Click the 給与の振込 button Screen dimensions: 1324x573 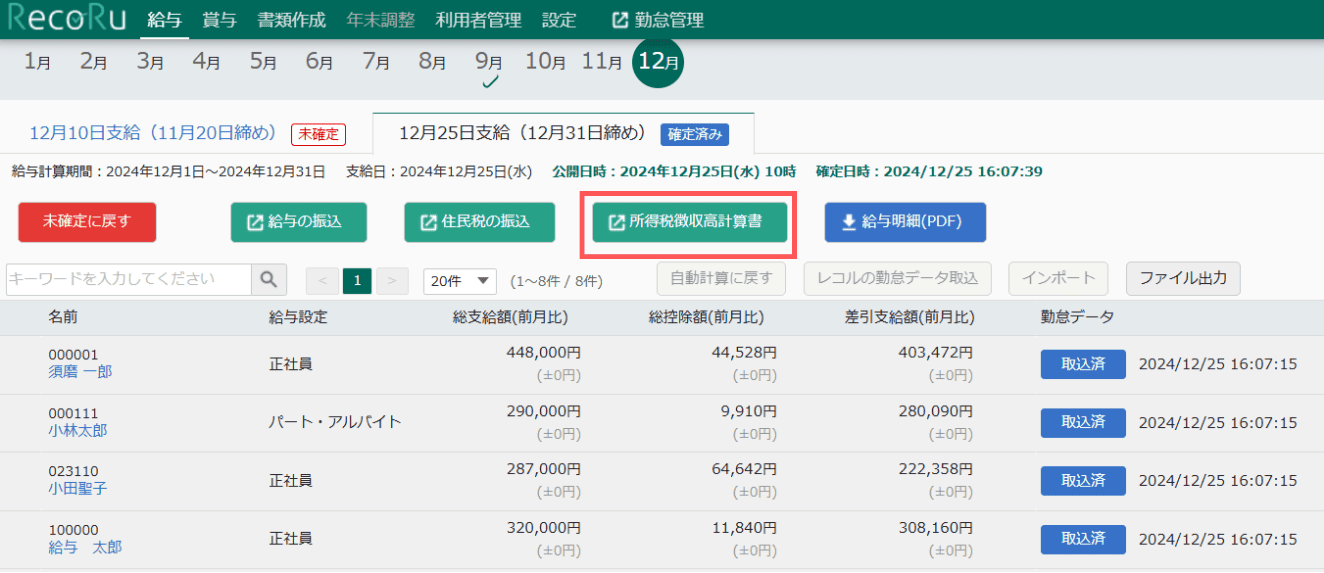coord(299,222)
